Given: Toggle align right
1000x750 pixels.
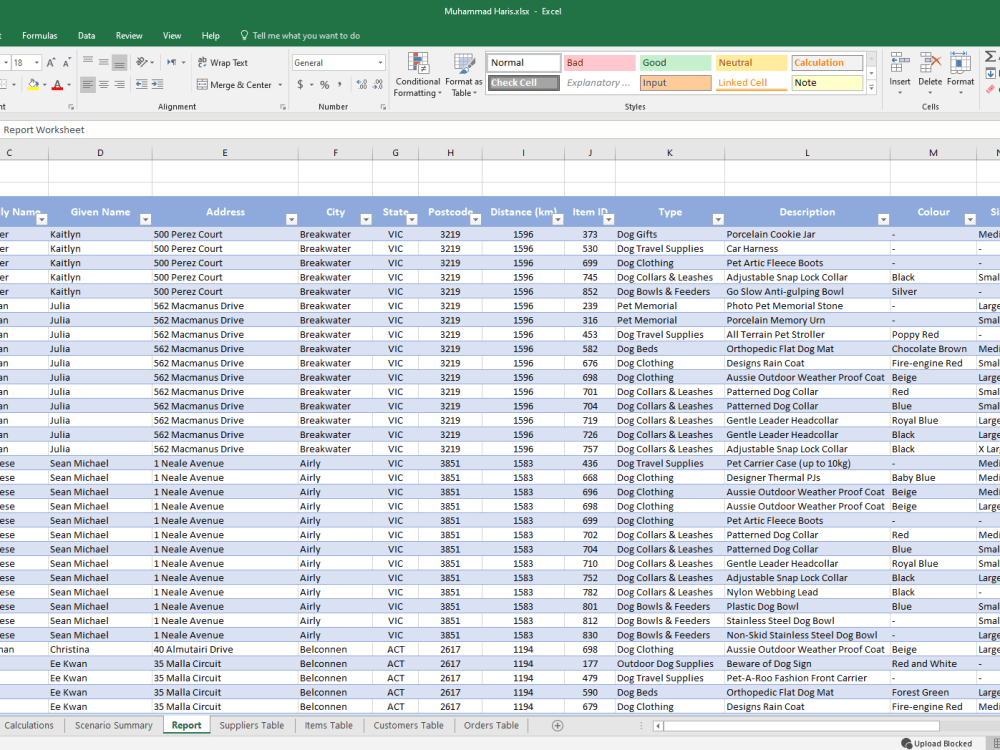Looking at the screenshot, I should 119,84.
